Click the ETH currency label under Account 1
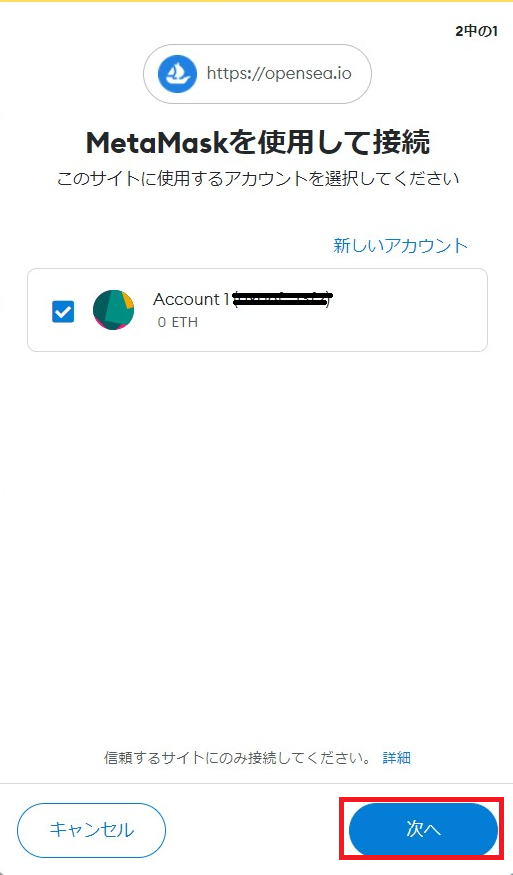513x875 pixels. 185,323
